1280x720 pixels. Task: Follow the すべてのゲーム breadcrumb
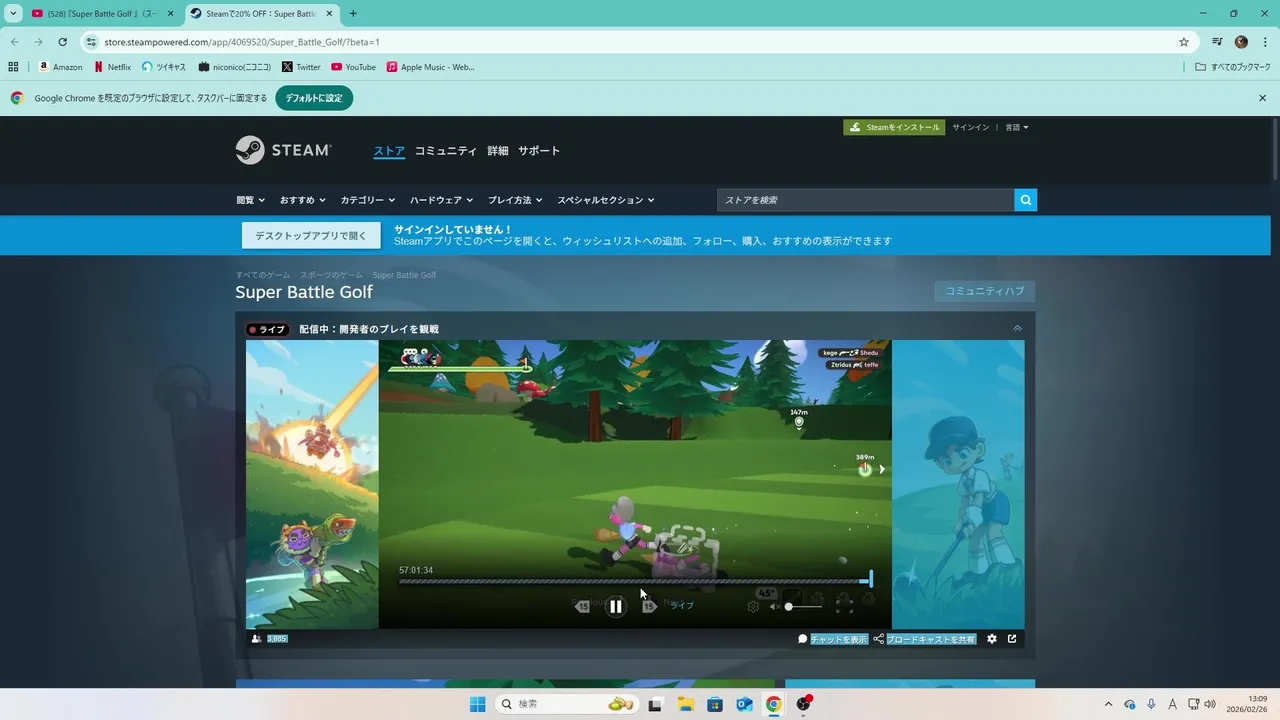coord(263,275)
